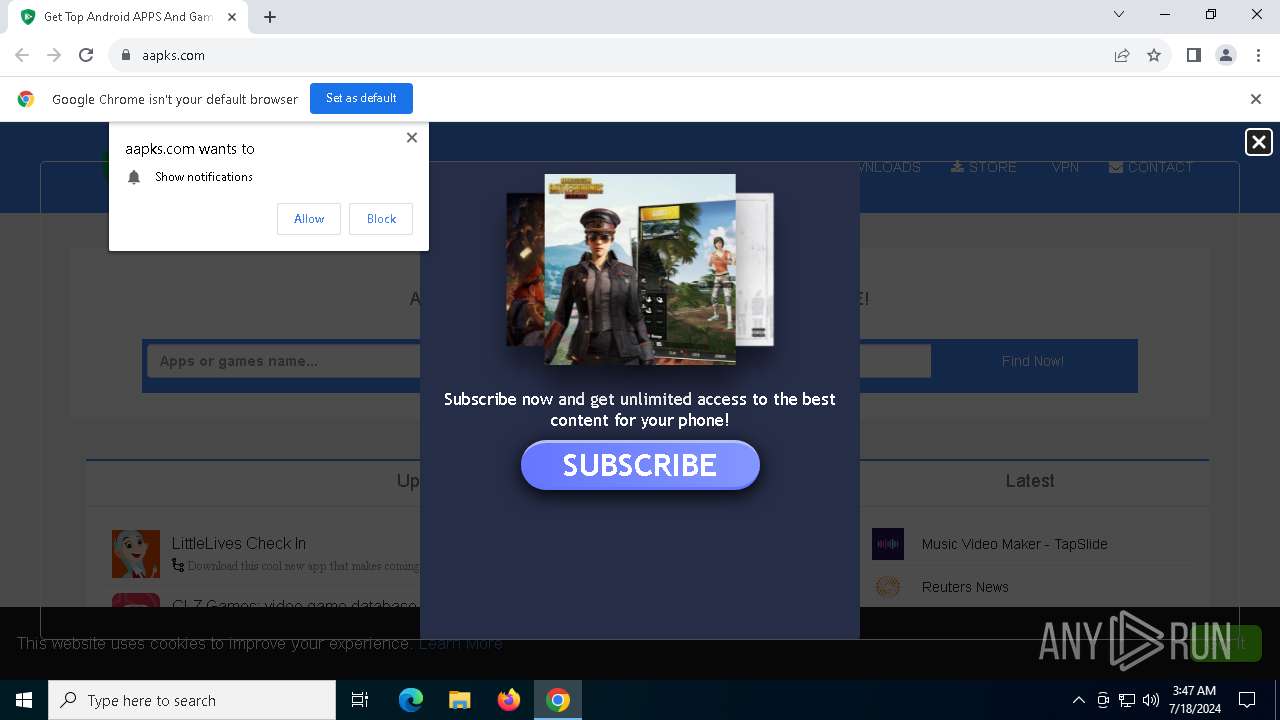Image resolution: width=1280 pixels, height=720 pixels.
Task: Click 'Learn More' in cookie notice
Action: pyautogui.click(x=461, y=643)
